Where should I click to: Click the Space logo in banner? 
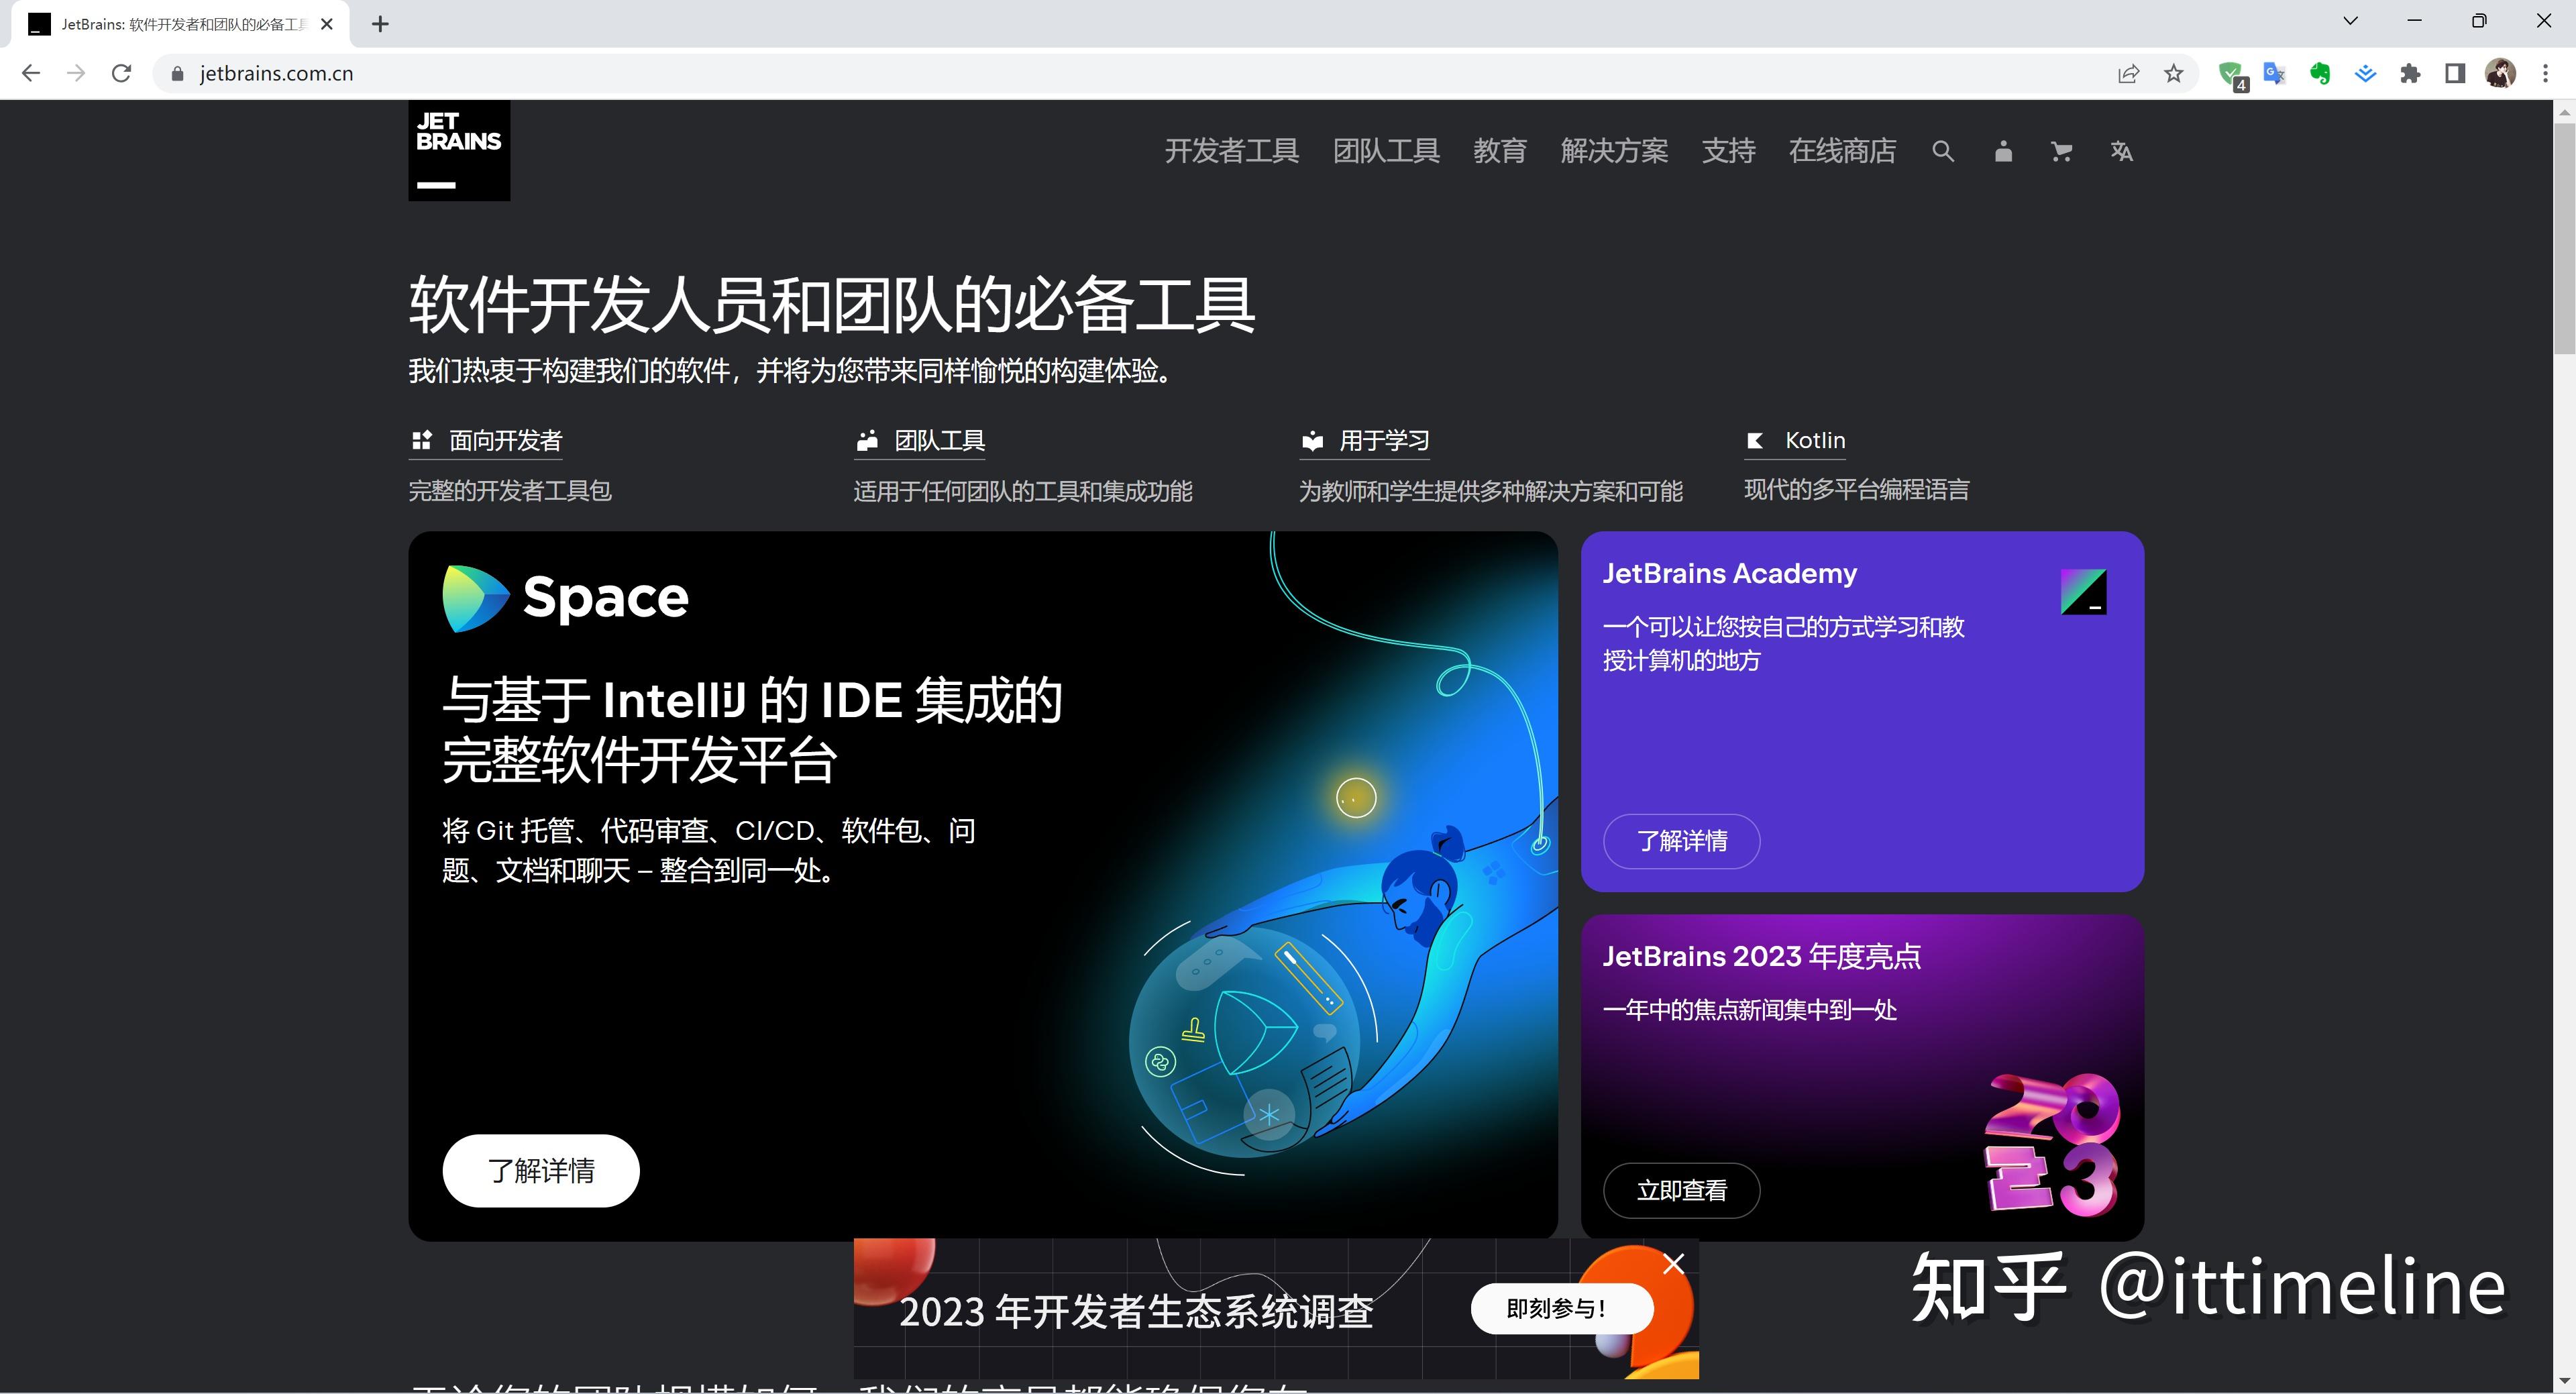point(565,598)
